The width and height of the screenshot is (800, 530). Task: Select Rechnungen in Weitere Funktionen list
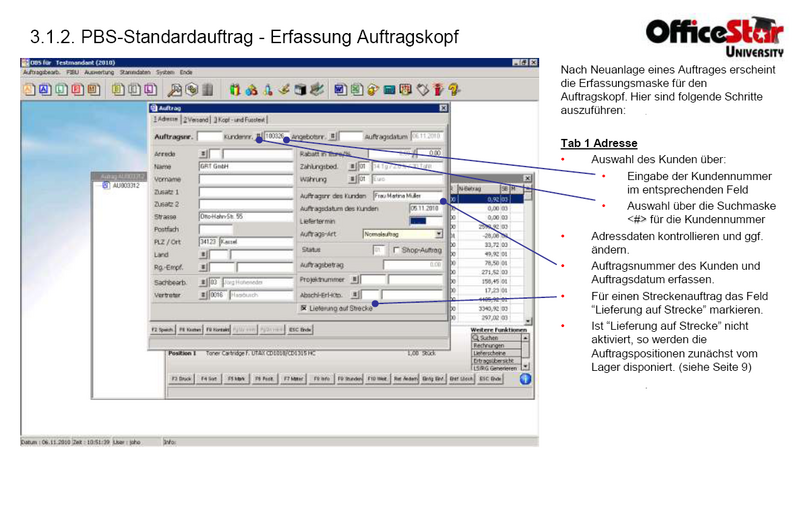(x=496, y=345)
